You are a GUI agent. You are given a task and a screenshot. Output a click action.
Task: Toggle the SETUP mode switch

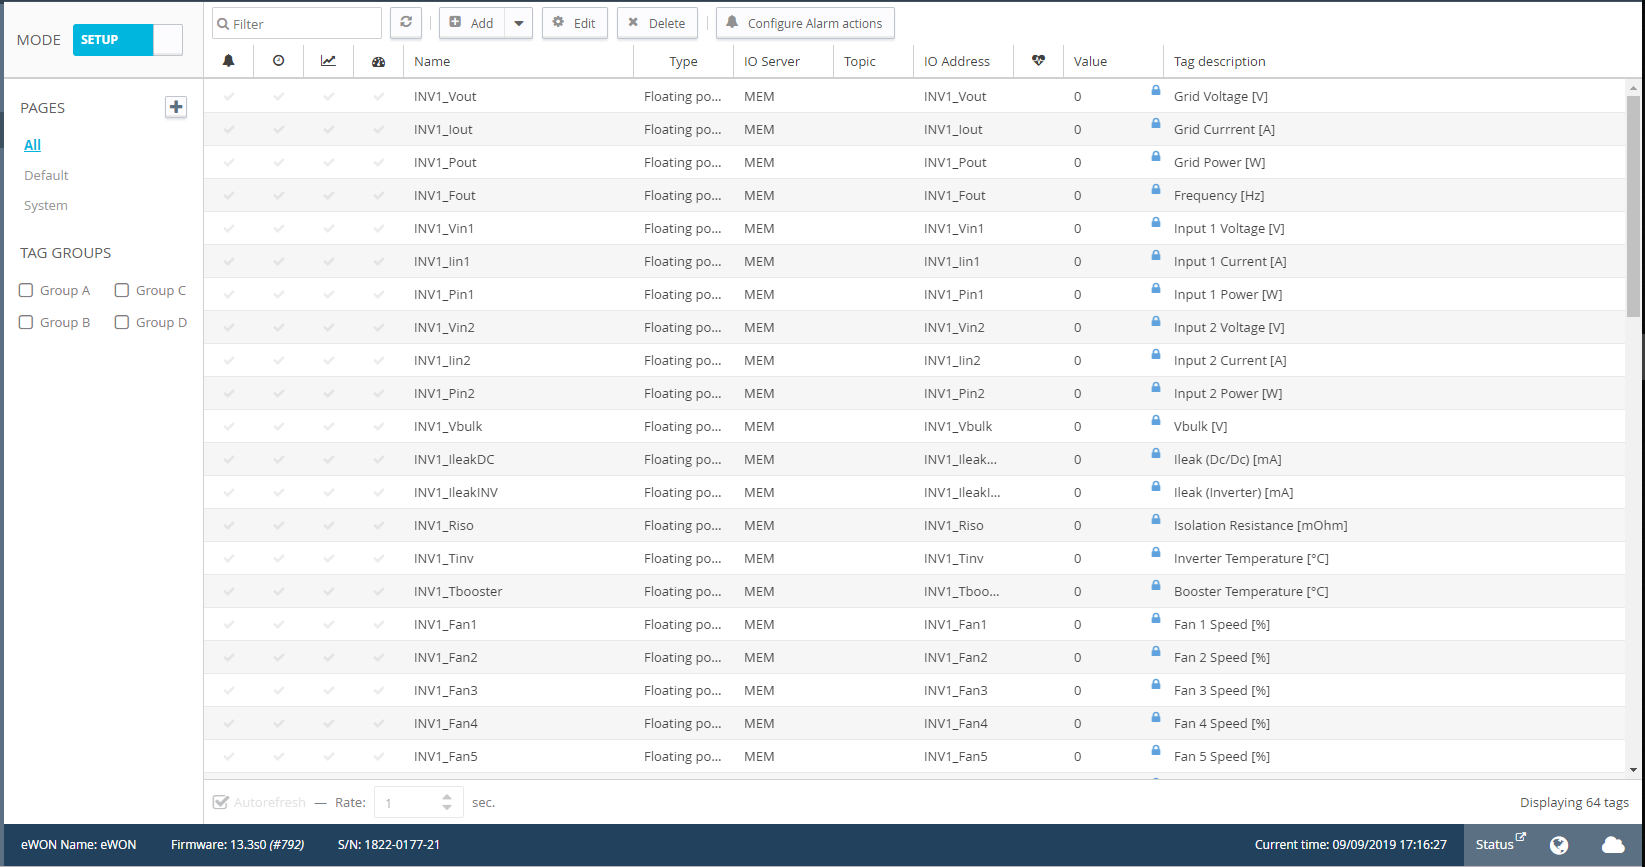pos(128,40)
